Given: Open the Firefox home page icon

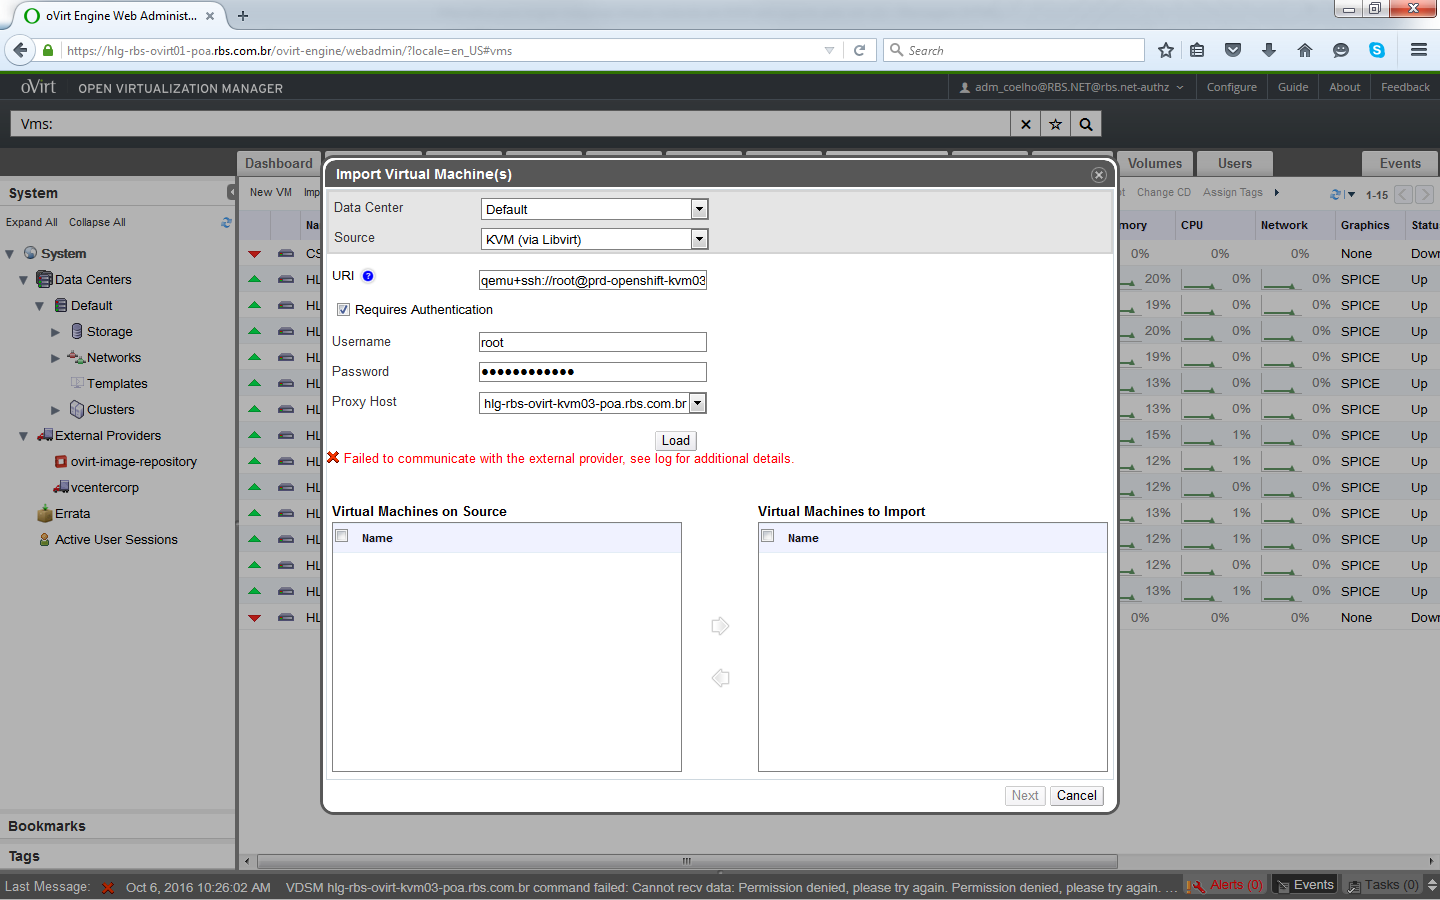Looking at the screenshot, I should click(x=1304, y=50).
